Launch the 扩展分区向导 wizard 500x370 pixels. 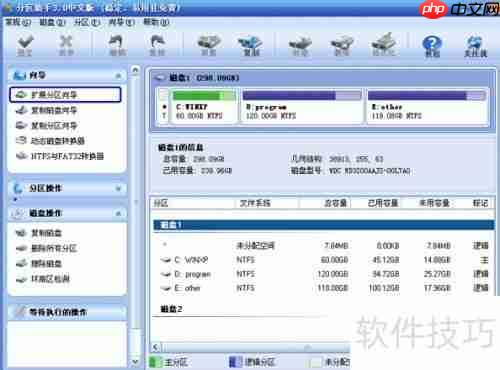[x=65, y=95]
